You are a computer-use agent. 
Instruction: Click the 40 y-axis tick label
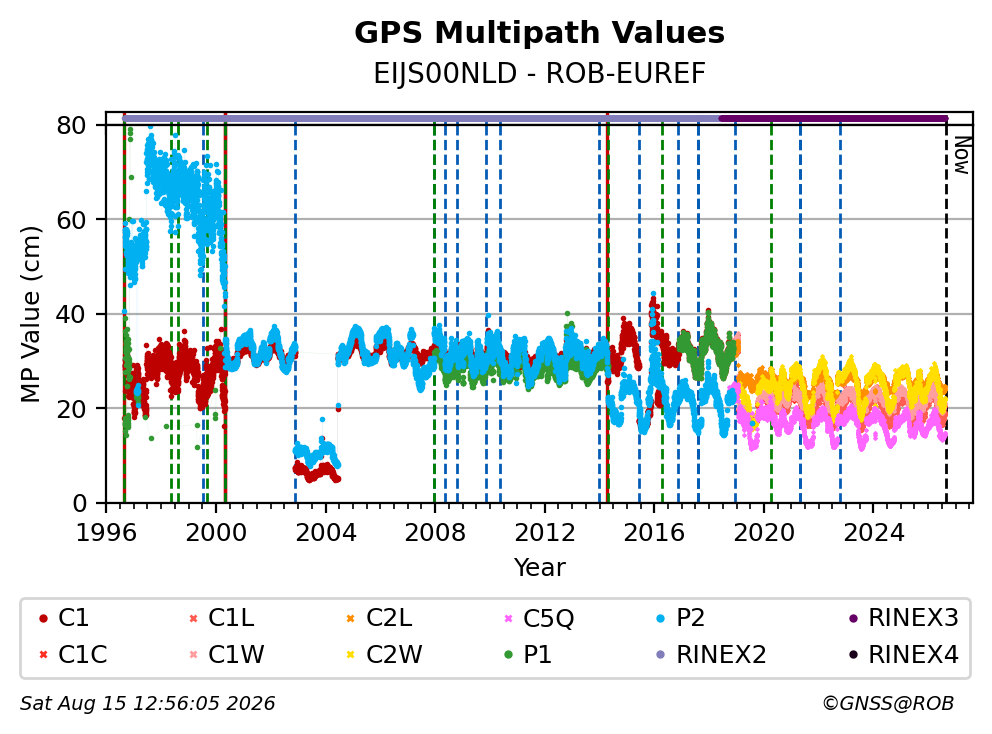pyautogui.click(x=71, y=314)
